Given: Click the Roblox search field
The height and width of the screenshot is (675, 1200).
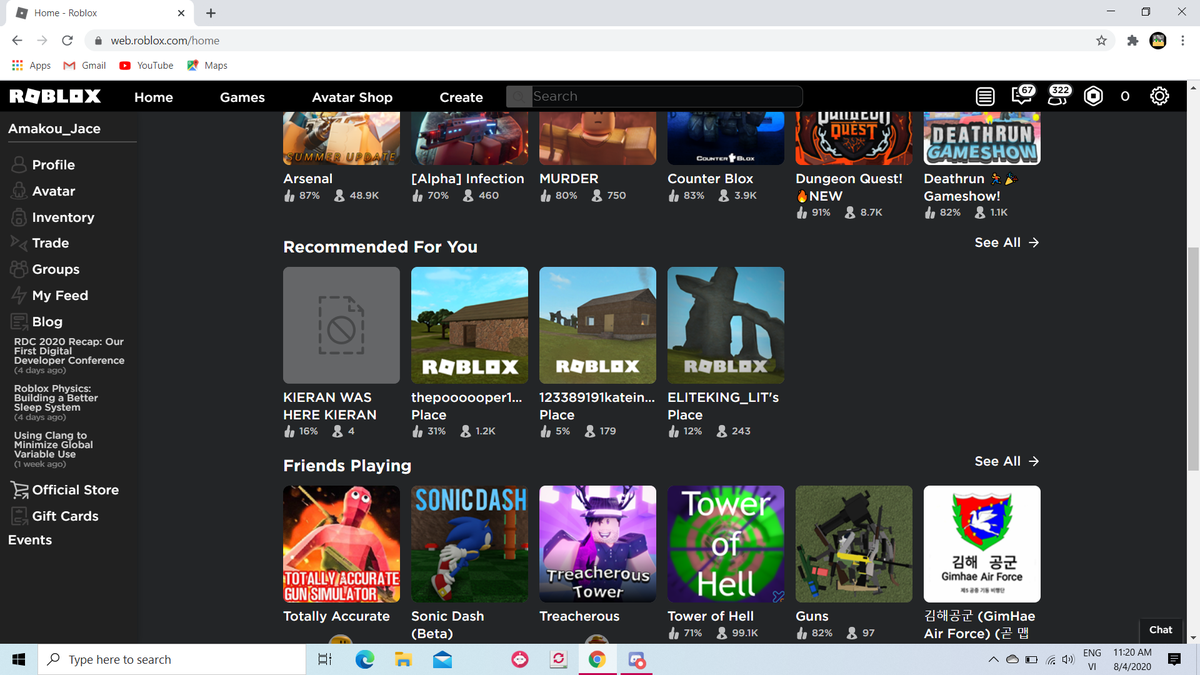Looking at the screenshot, I should 654,97.
